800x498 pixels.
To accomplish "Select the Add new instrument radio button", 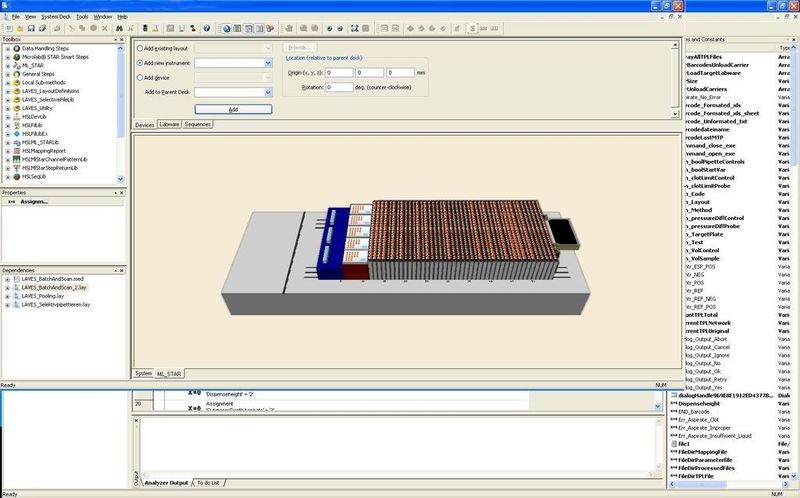I will 140,63.
